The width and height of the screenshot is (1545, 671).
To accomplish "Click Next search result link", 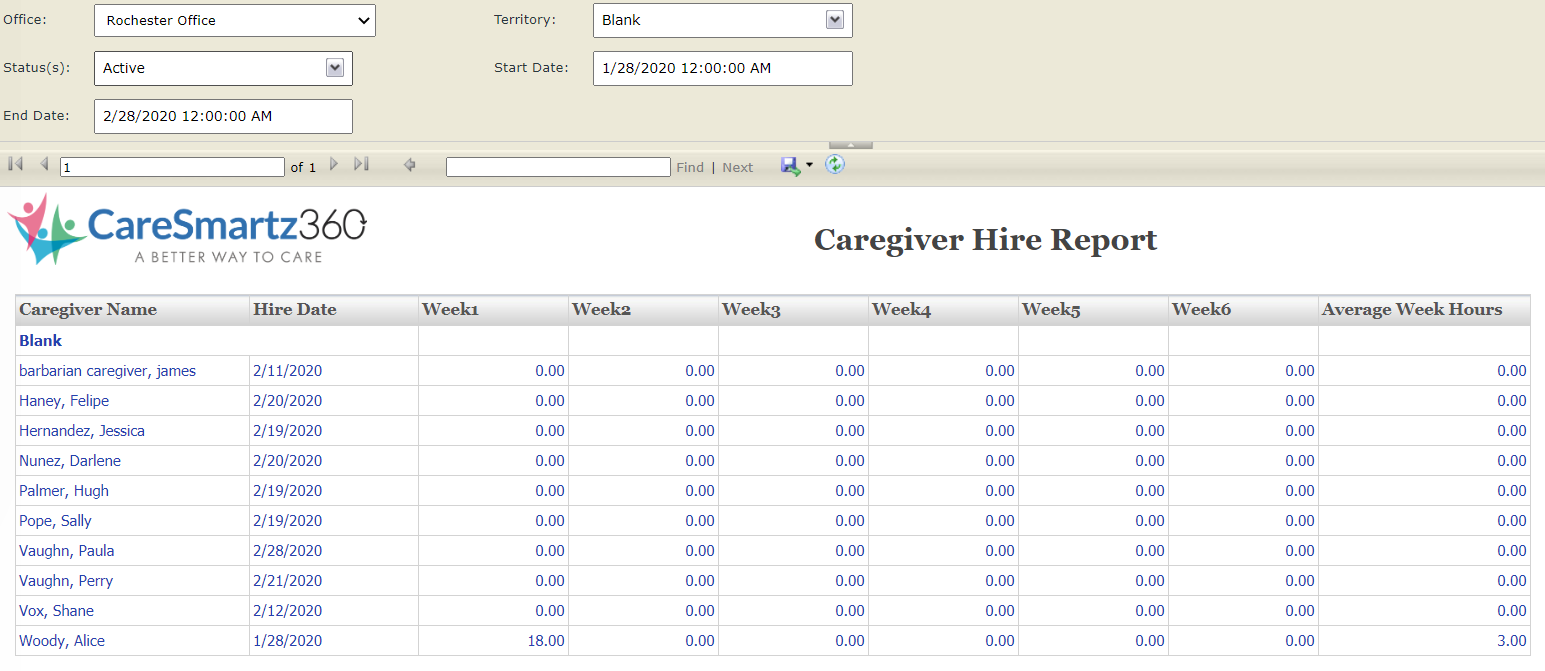I will 737,167.
